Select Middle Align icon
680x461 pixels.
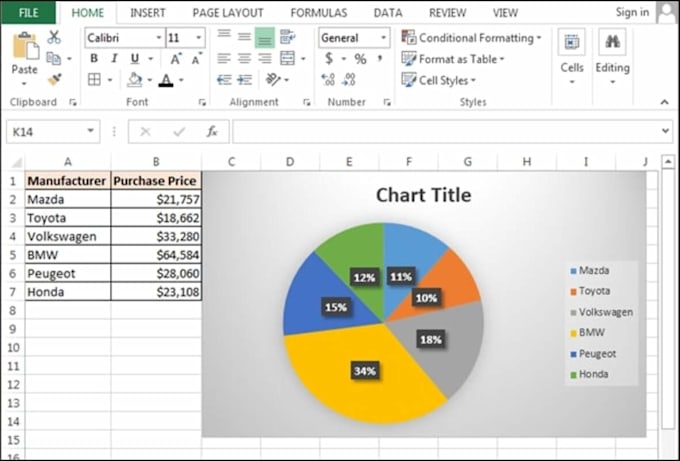point(244,37)
